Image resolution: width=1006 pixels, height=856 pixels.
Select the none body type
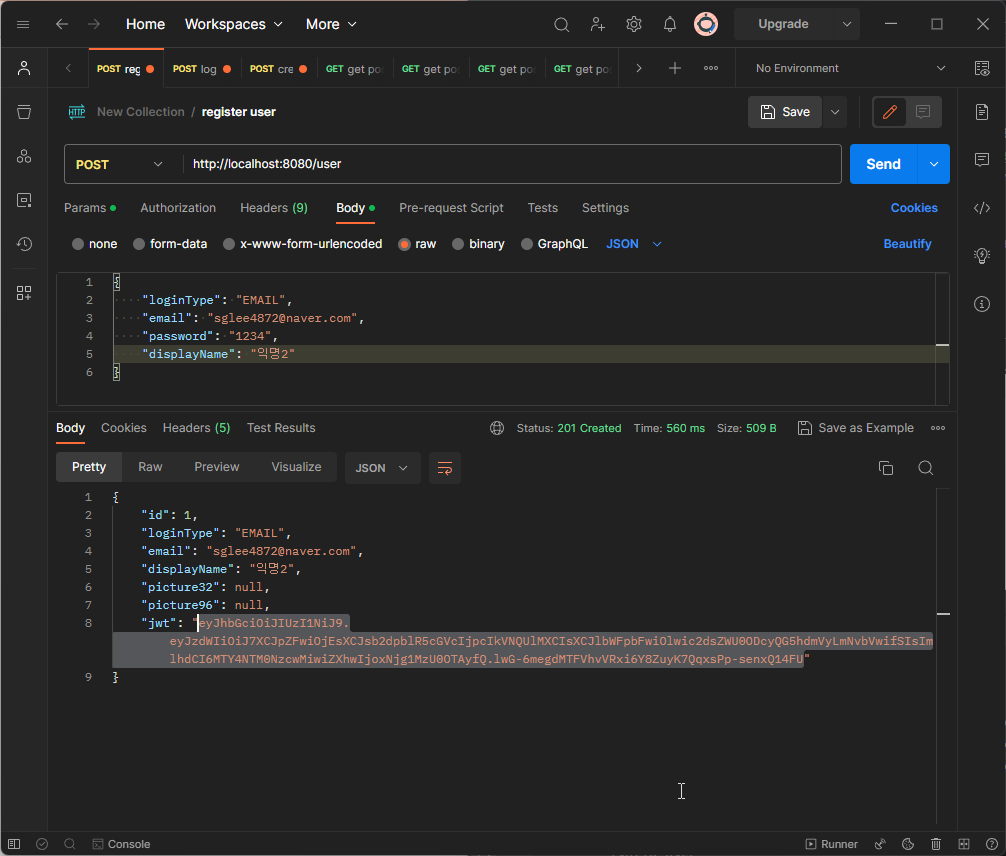tap(94, 244)
